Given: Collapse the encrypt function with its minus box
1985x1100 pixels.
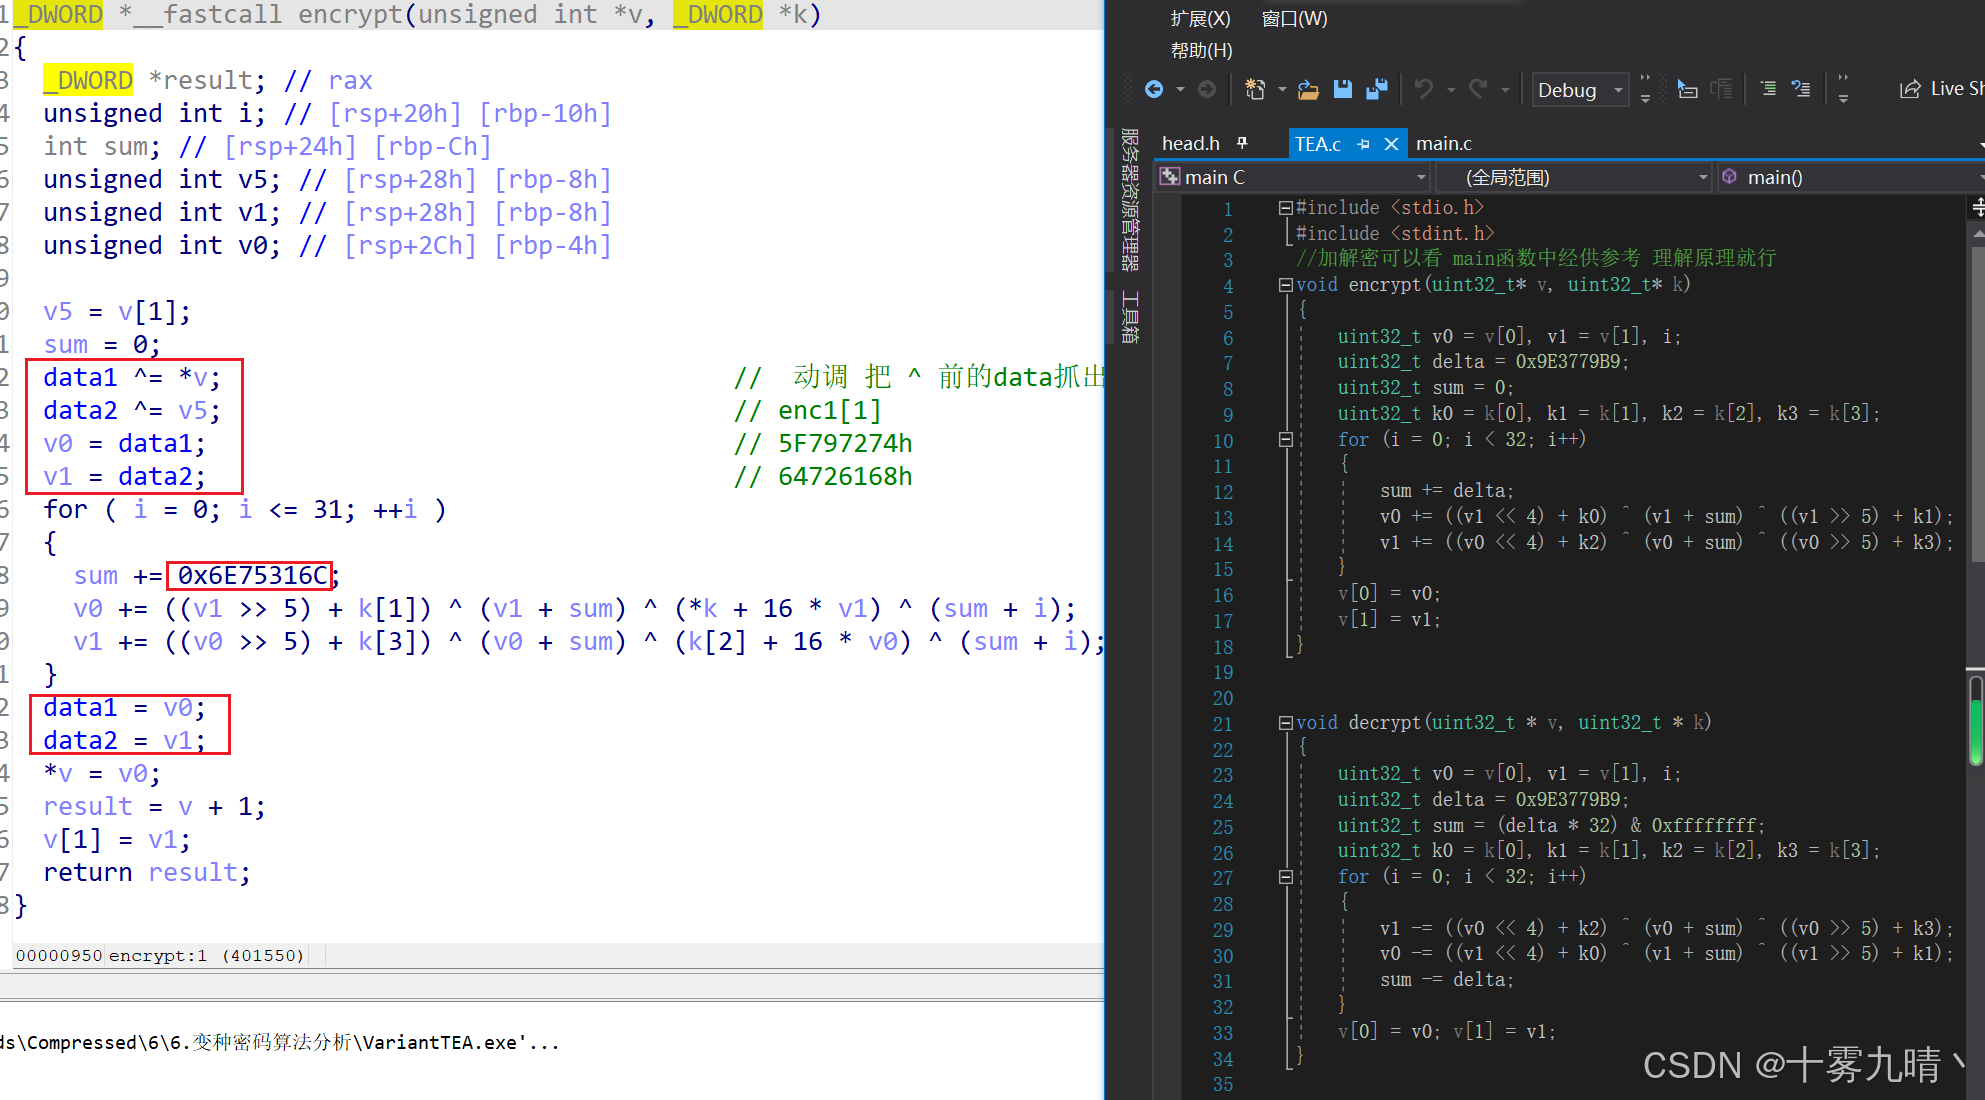Looking at the screenshot, I should 1286,285.
